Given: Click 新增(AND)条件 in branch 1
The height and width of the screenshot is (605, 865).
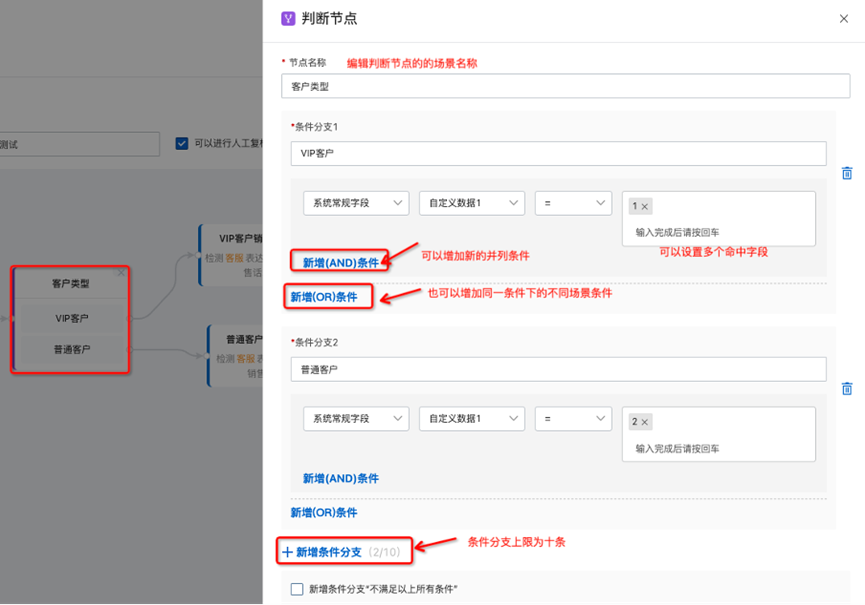Looking at the screenshot, I should (x=341, y=263).
